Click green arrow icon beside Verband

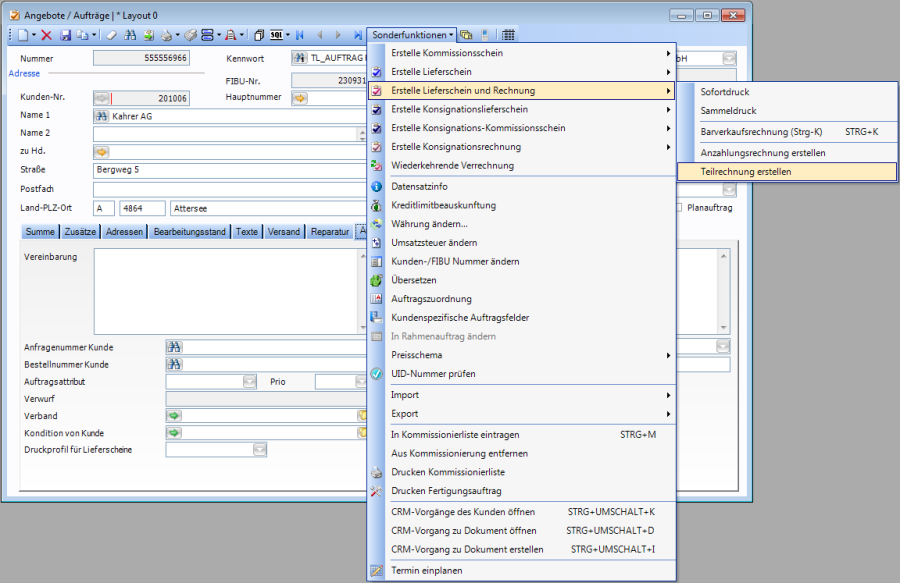tap(174, 415)
